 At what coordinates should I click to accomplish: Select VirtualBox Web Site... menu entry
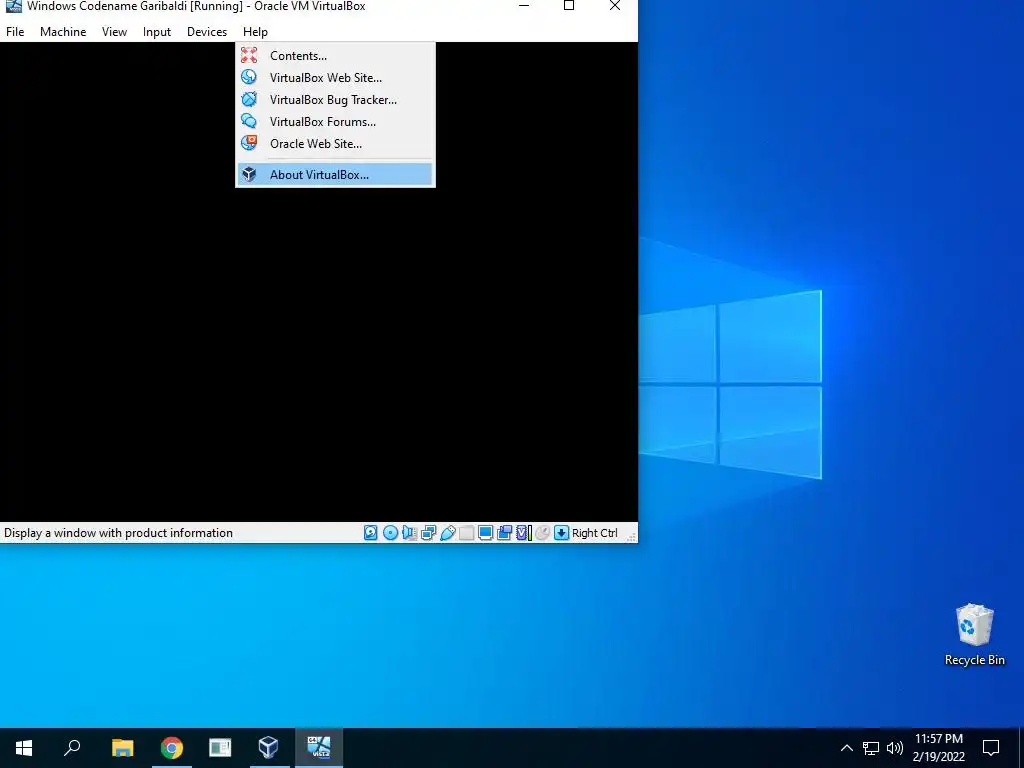[x=335, y=78]
